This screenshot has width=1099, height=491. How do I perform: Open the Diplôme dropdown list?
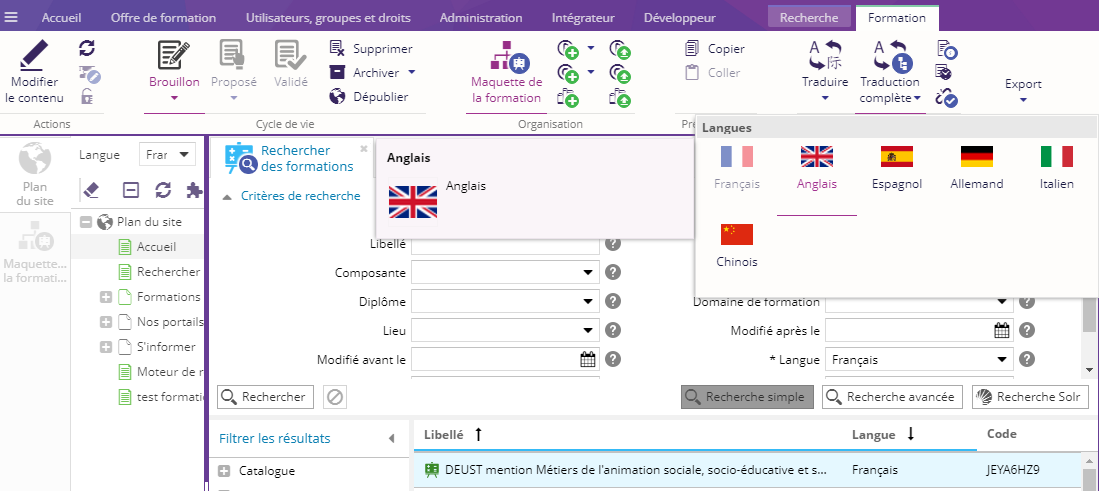tap(587, 302)
